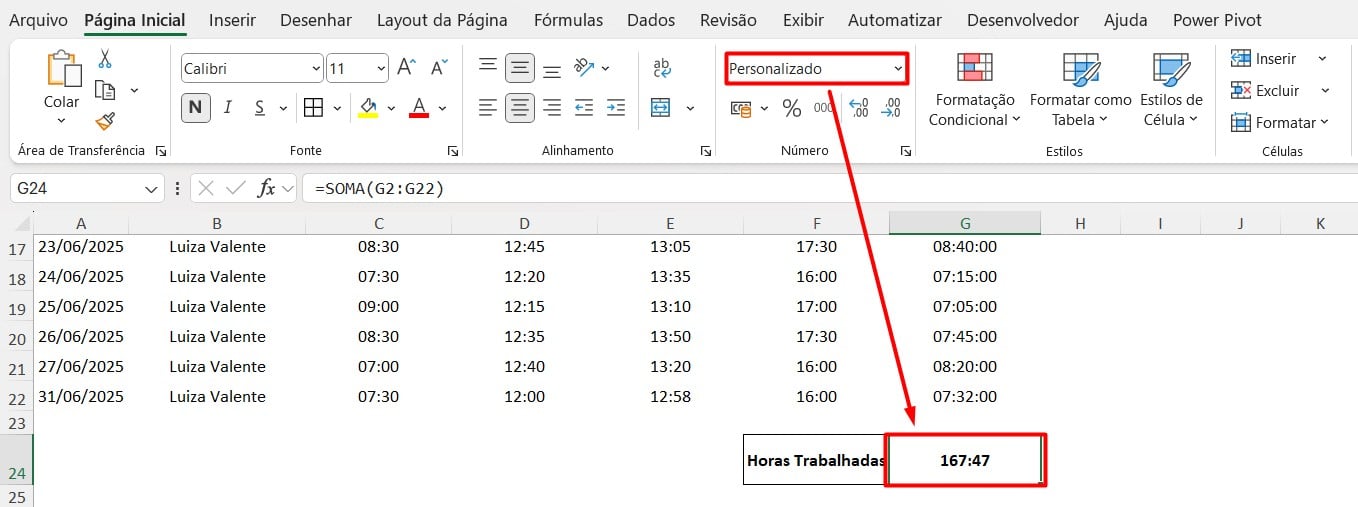Toggle Bold (N) formatting
This screenshot has width=1358, height=507.
196,107
